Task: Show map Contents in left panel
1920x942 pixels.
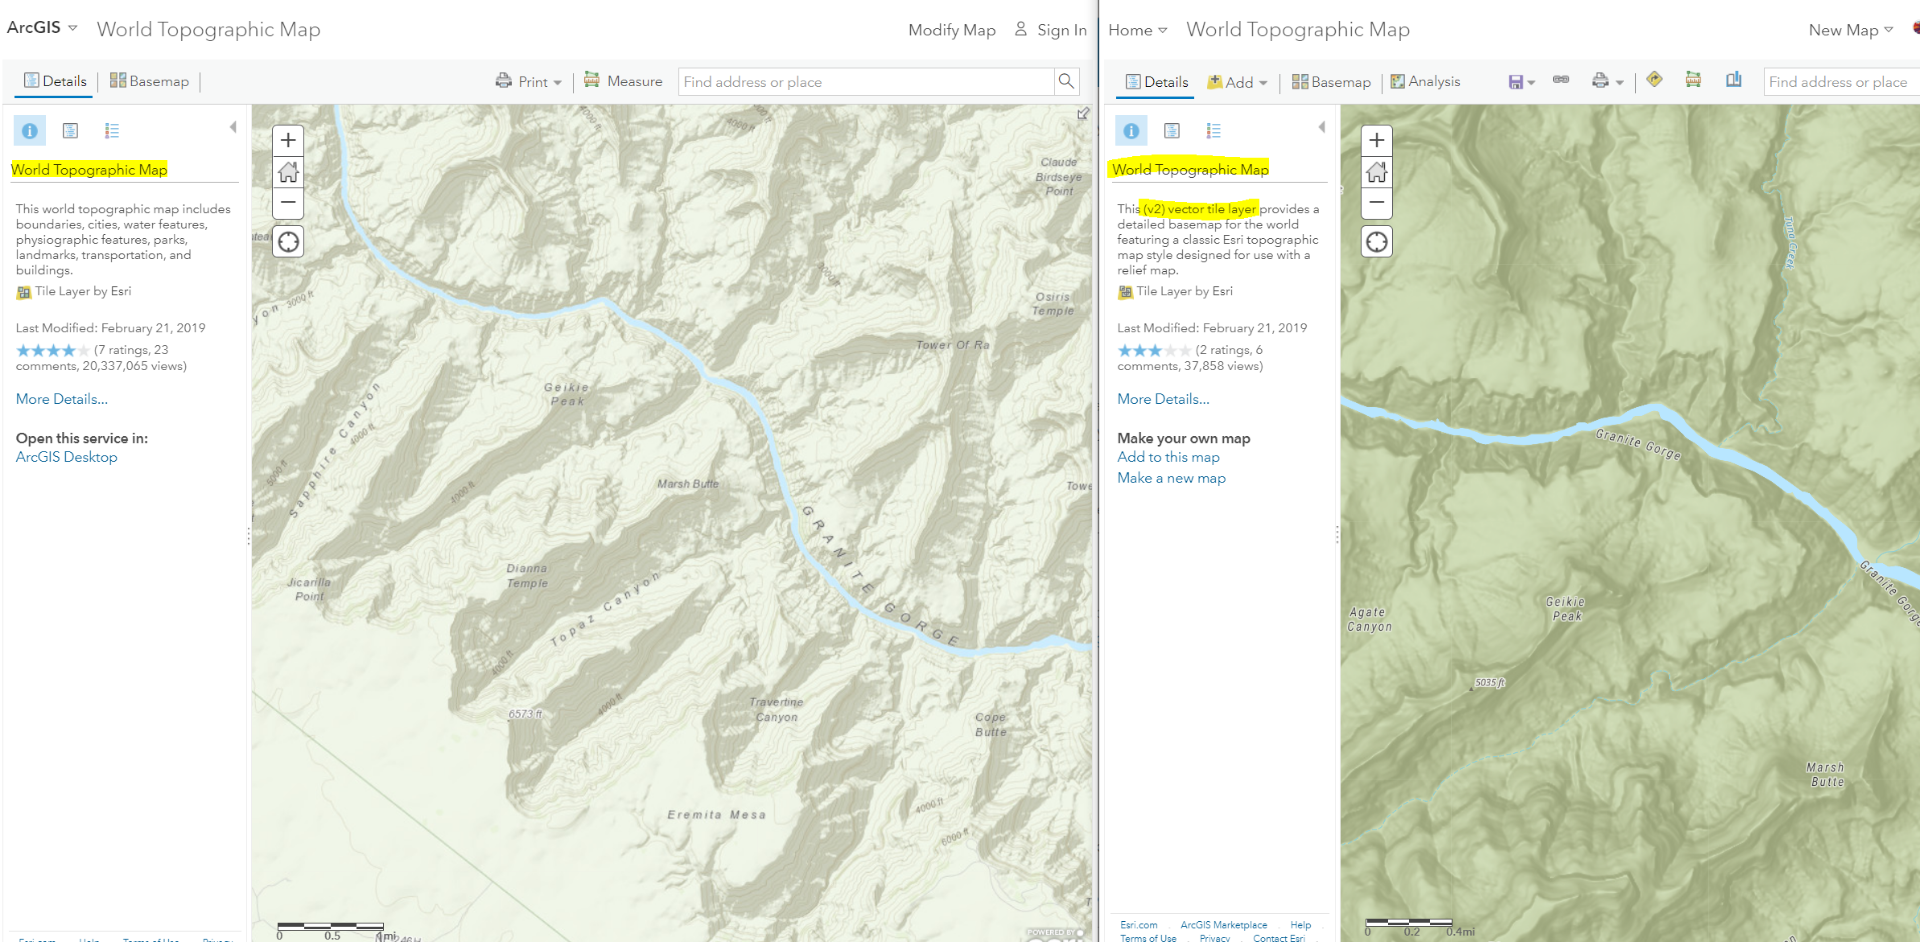Action: (70, 131)
